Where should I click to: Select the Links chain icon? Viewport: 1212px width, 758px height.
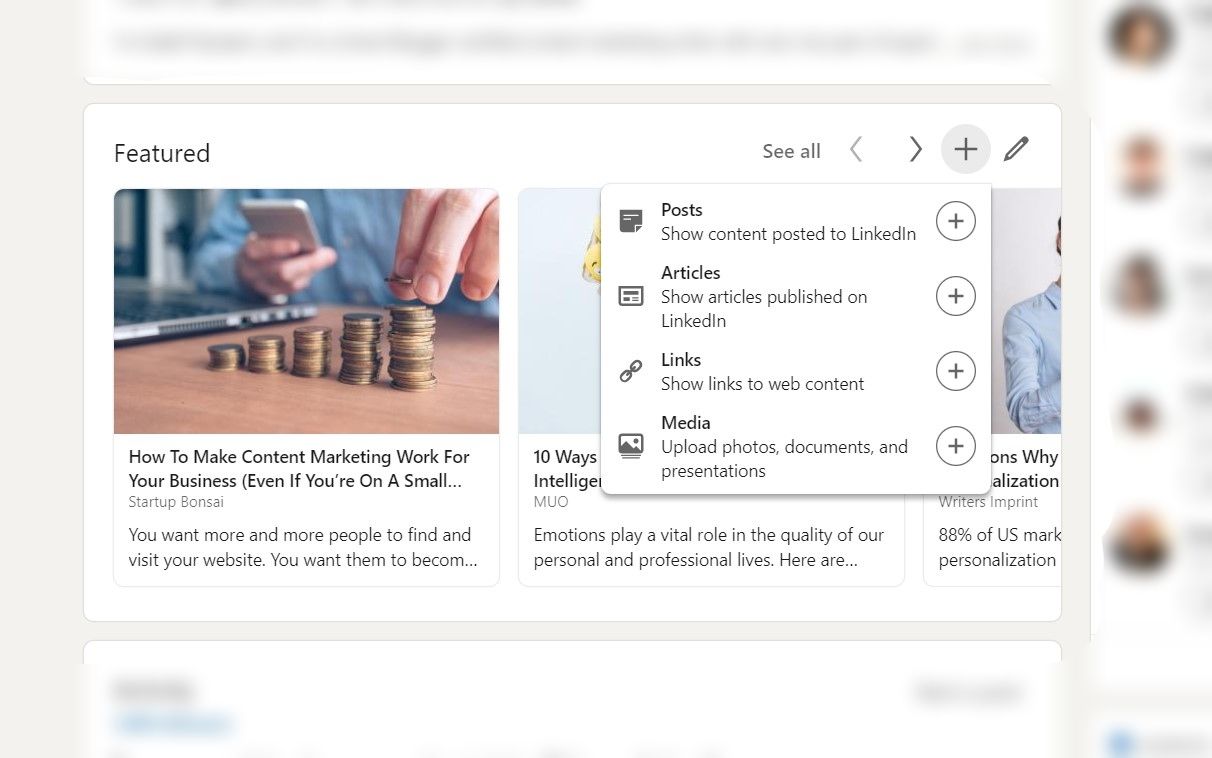click(631, 370)
